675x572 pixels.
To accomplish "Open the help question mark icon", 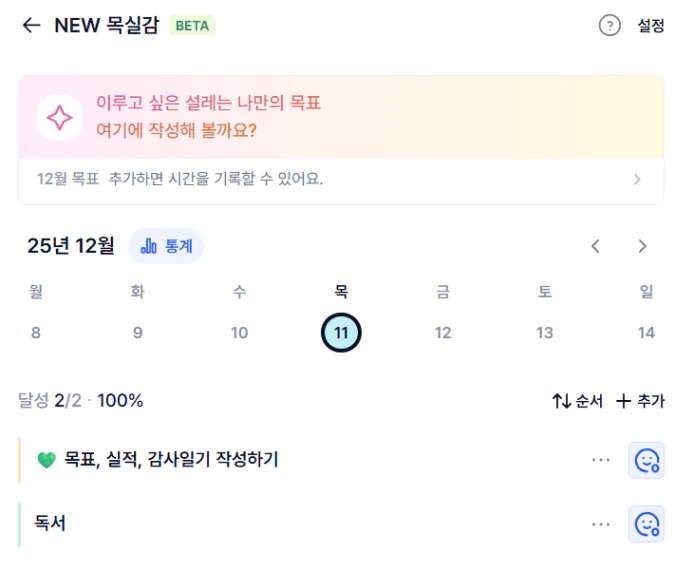I will tap(609, 26).
